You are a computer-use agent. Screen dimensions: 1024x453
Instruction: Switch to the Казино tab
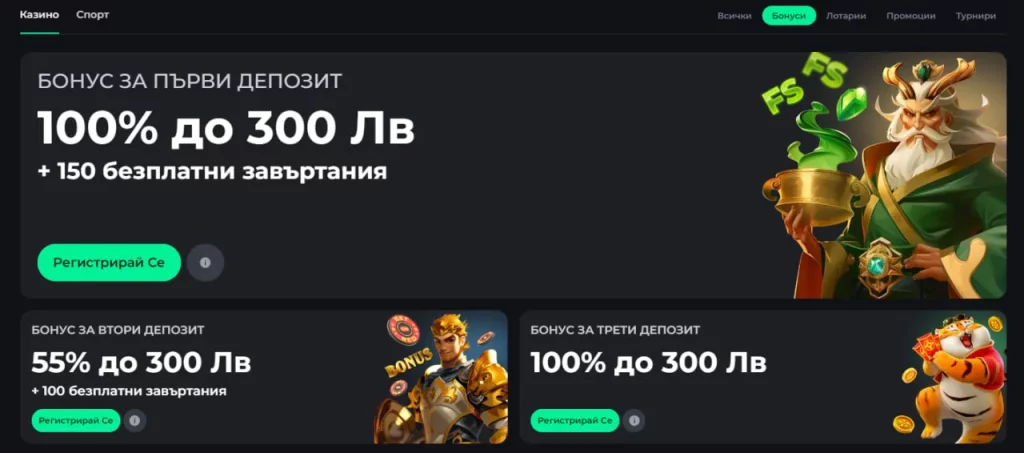coord(39,15)
